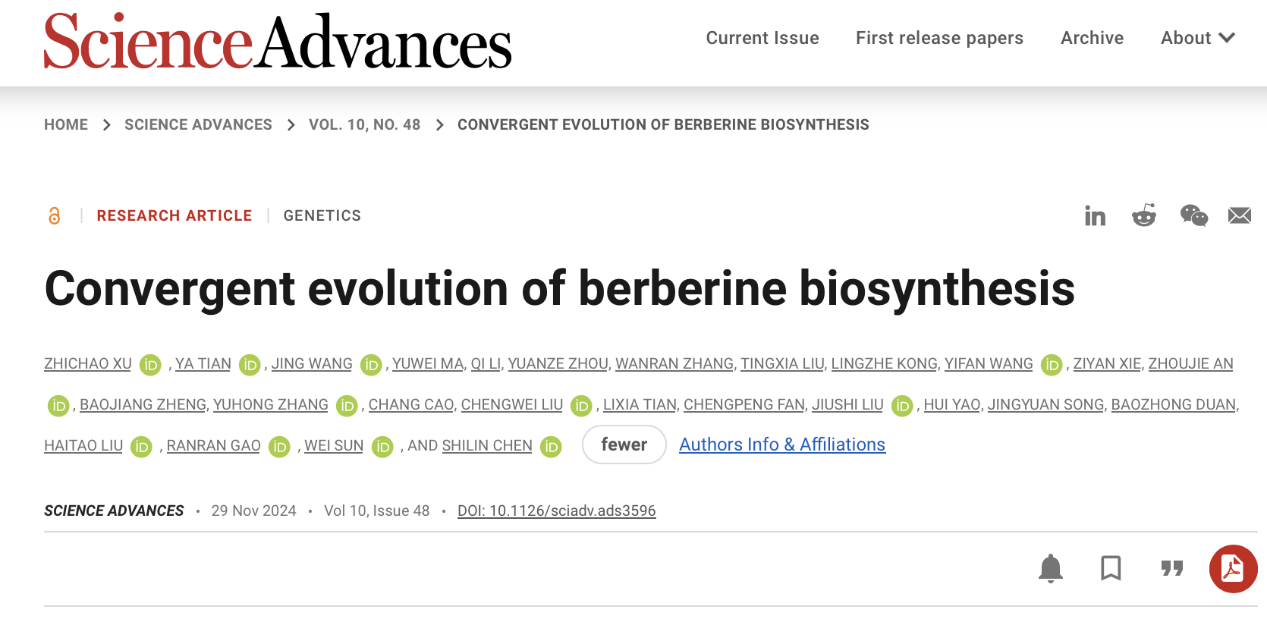Open Authors Info & Affiliations link
Viewport: 1267px width, 622px height.
coord(782,445)
